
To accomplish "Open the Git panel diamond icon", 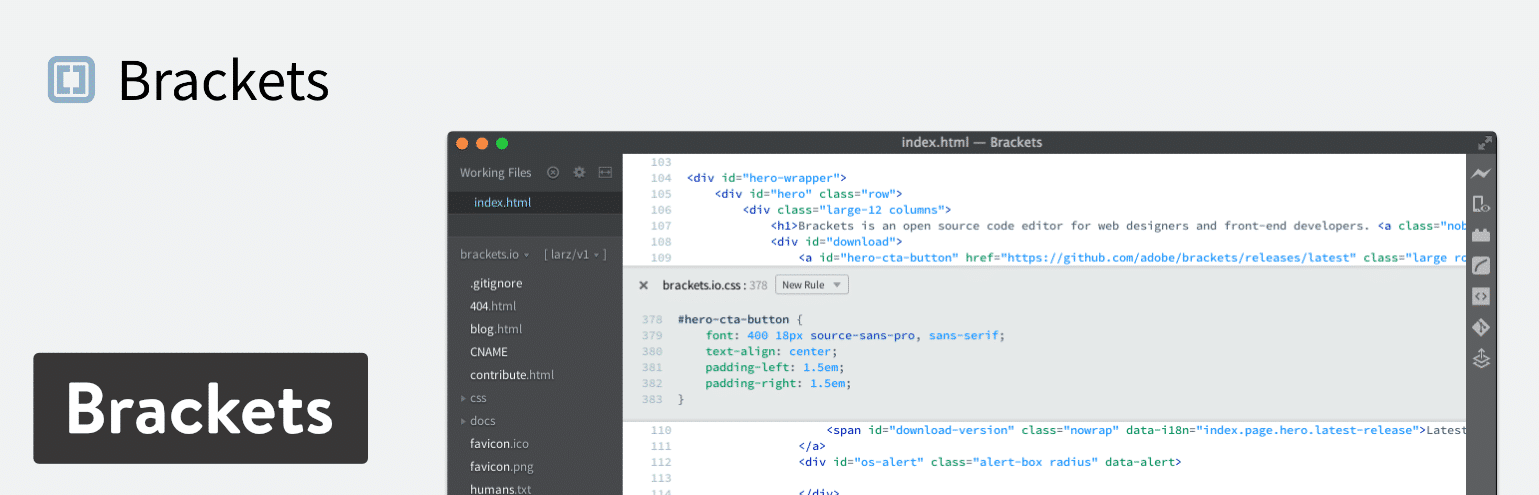I will [x=1481, y=327].
